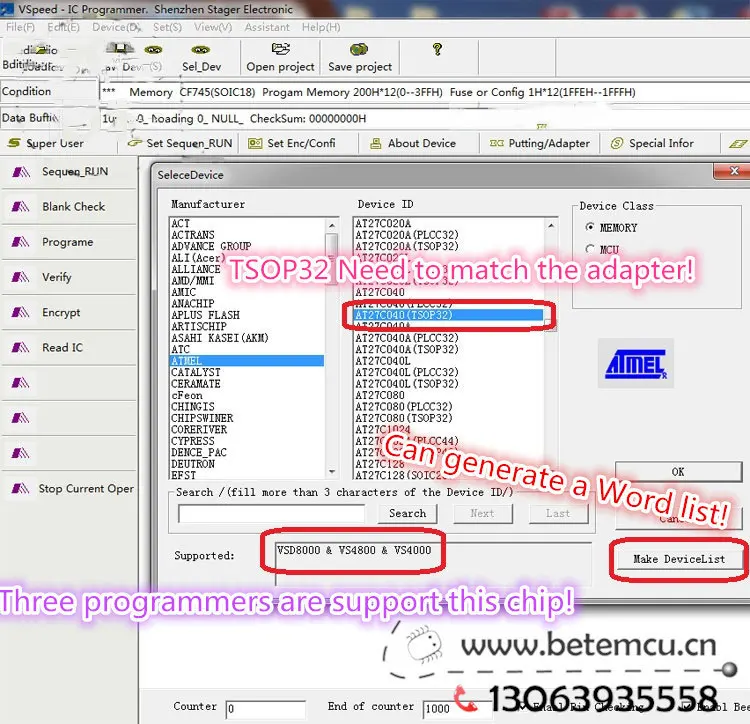
Task: Select device AT27C080
Action: (x=380, y=395)
